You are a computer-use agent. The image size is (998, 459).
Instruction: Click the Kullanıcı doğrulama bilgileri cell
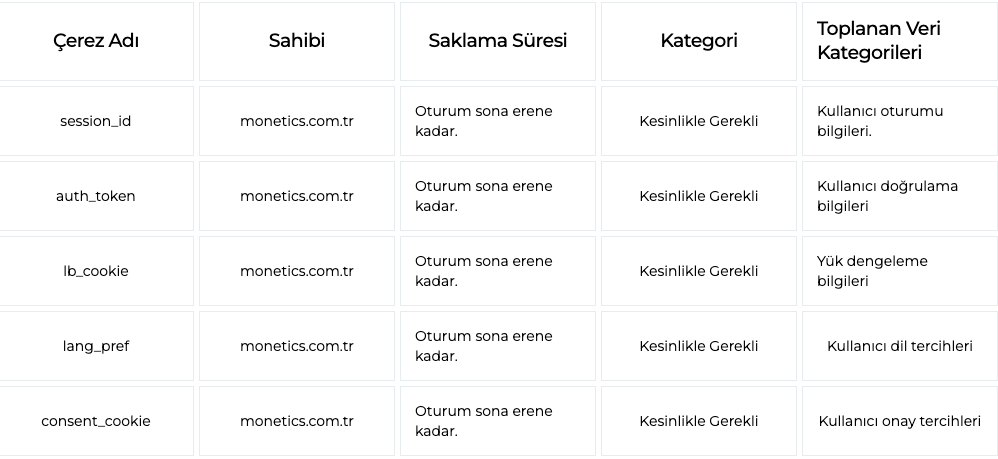900,196
